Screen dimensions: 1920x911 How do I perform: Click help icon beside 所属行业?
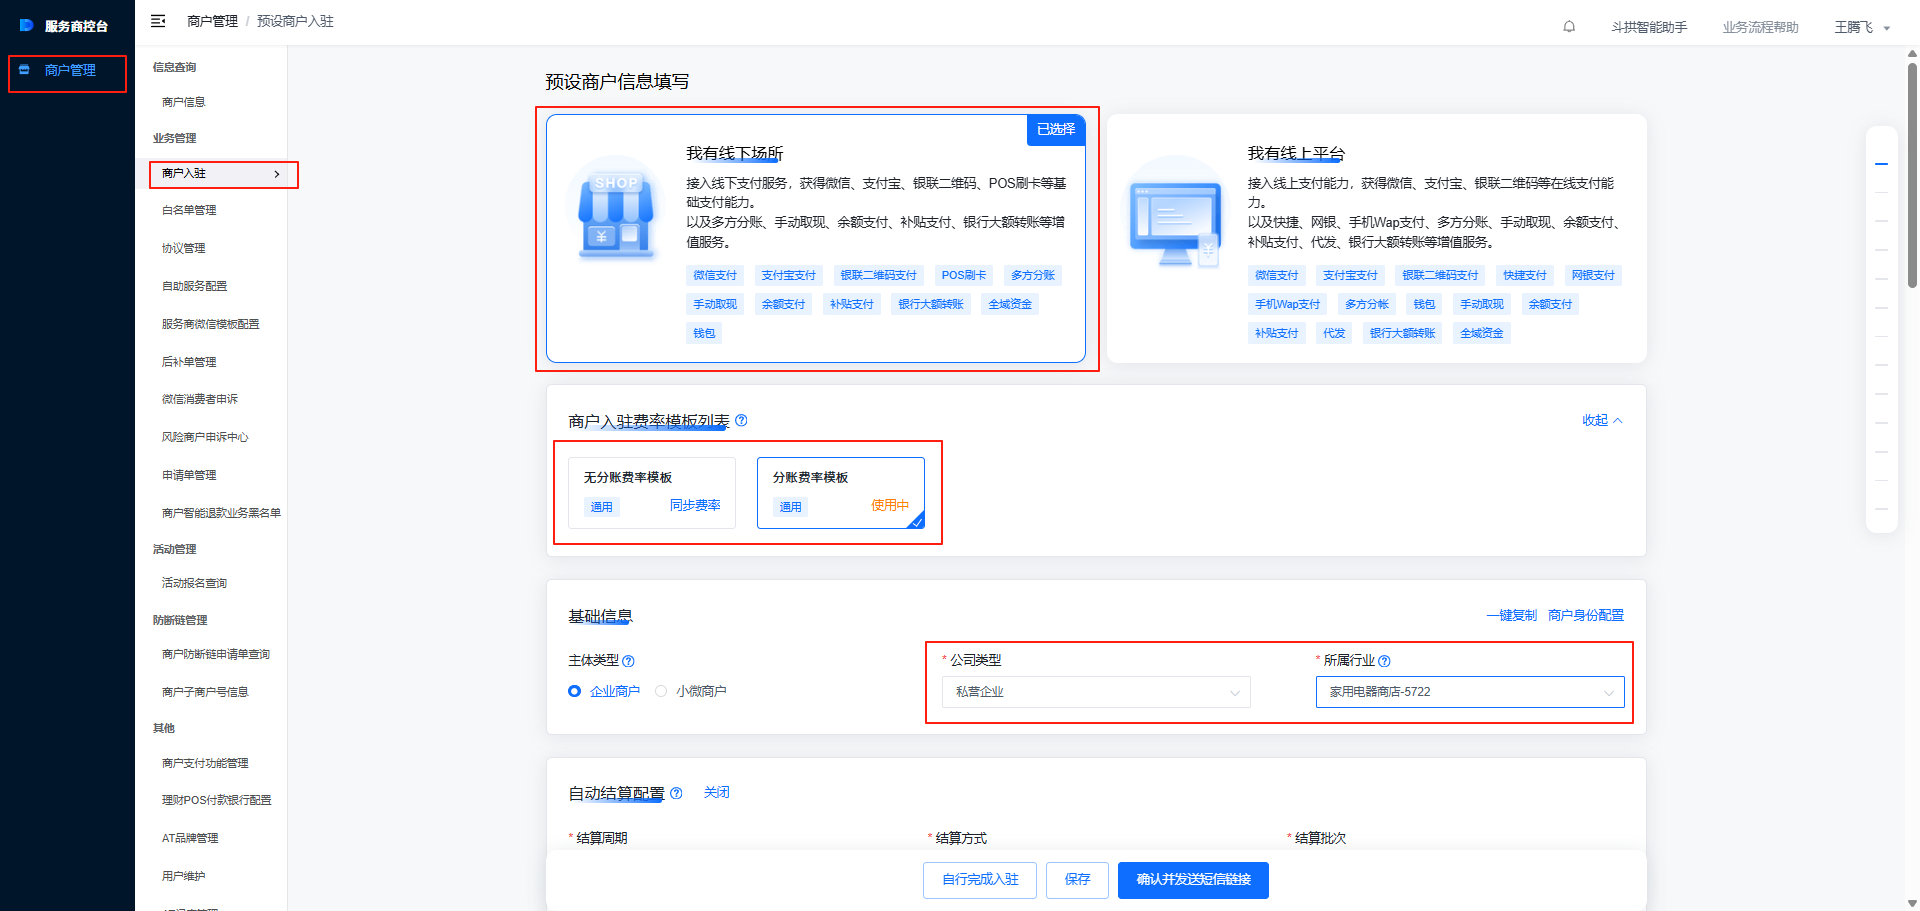(x=1384, y=661)
